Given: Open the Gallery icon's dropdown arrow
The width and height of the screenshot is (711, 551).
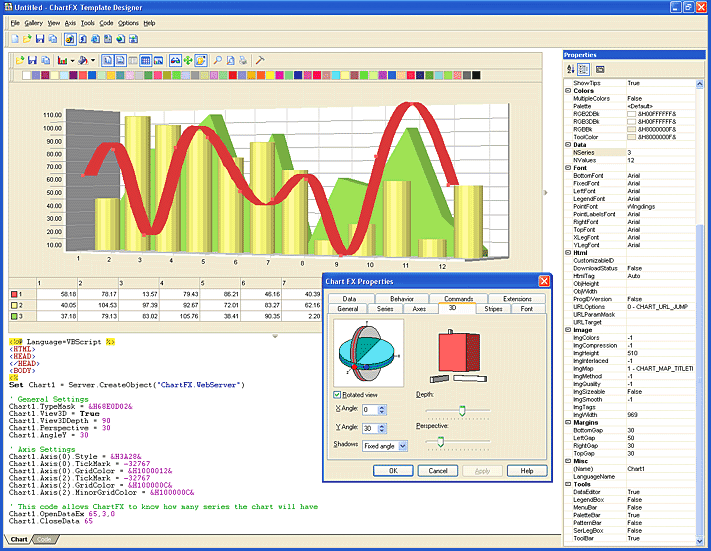Looking at the screenshot, I should pos(72,60).
